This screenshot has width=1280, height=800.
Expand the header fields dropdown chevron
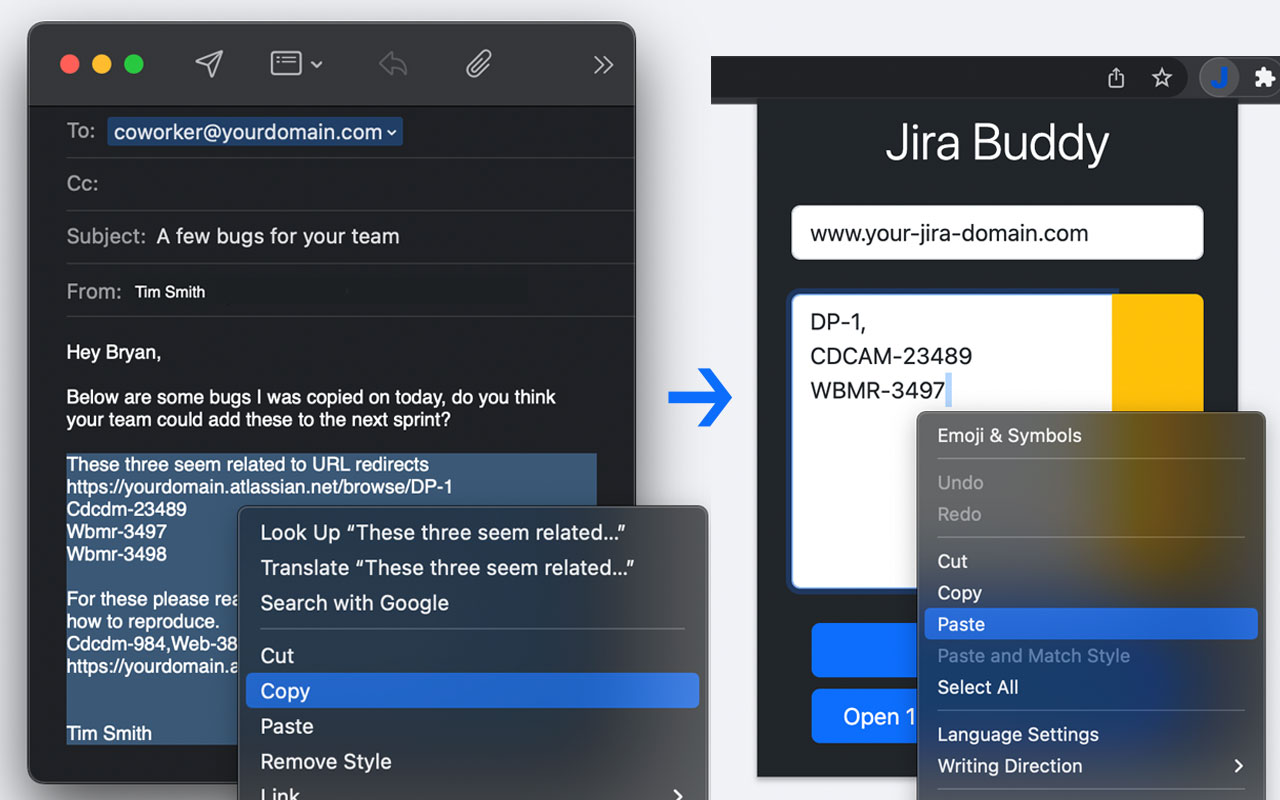coord(317,65)
